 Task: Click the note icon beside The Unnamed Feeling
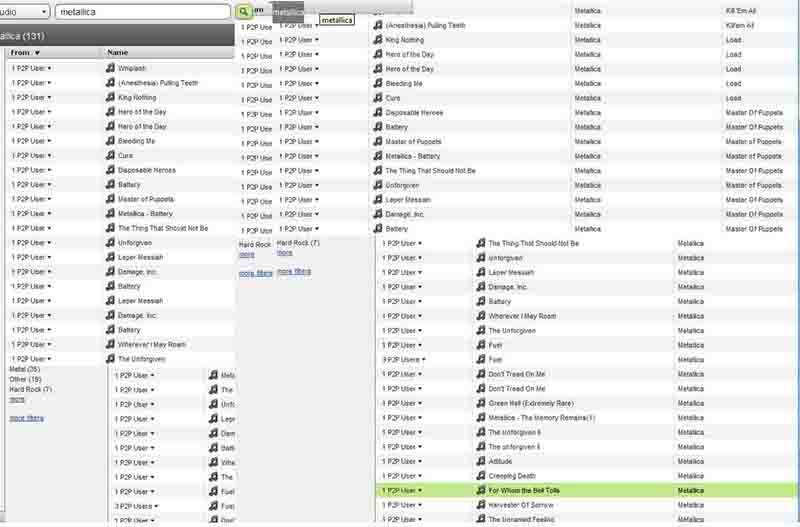[x=481, y=519]
